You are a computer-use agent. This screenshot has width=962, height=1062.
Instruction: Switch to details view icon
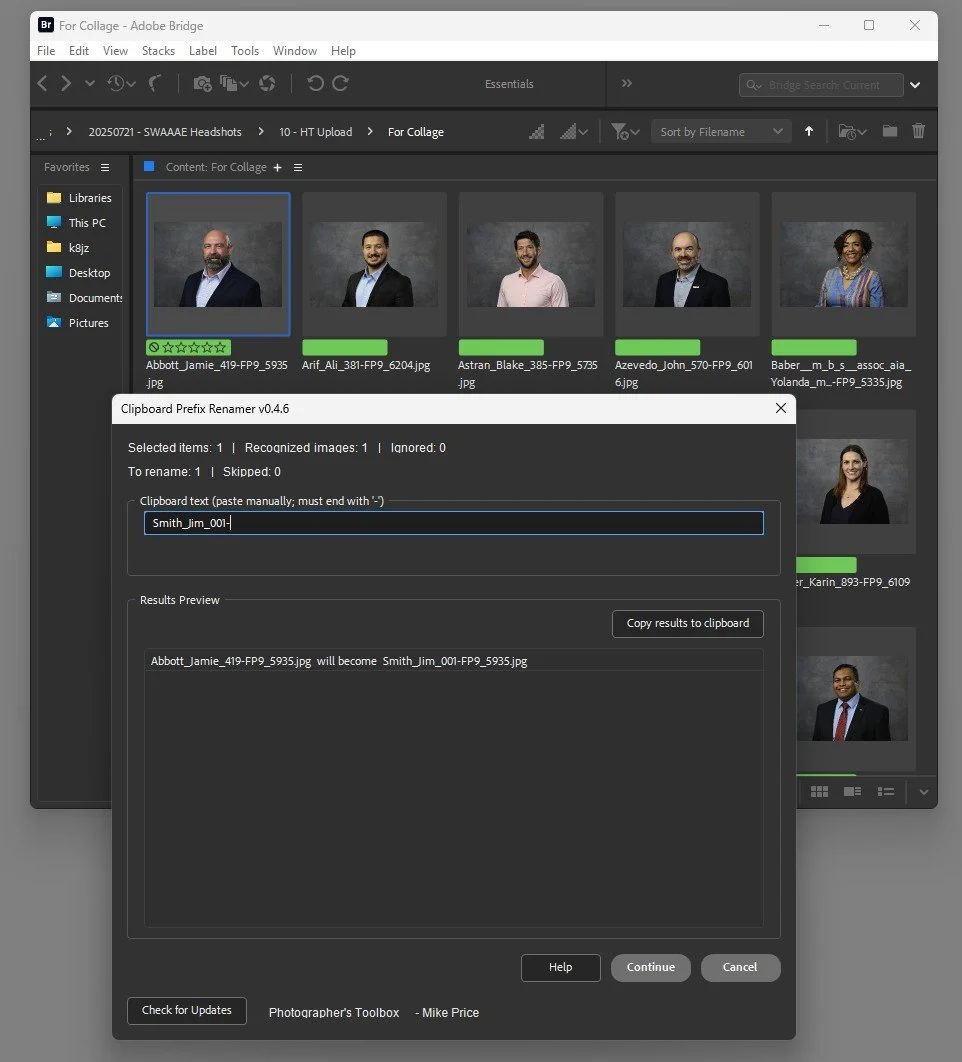click(x=852, y=791)
